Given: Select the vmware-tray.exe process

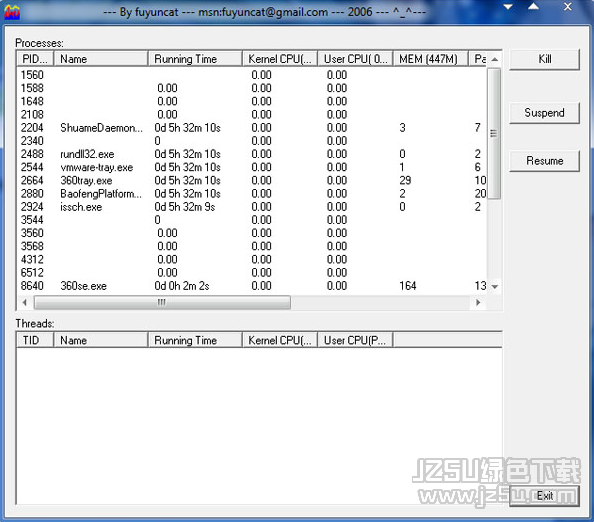Looking at the screenshot, I should click(x=252, y=167).
